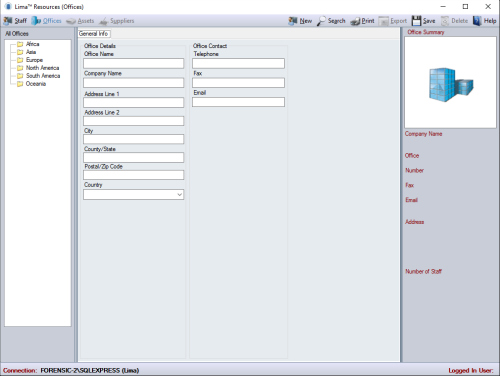Click the Postal/Zip Code field
The height and width of the screenshot is (376, 500).
[x=133, y=175]
